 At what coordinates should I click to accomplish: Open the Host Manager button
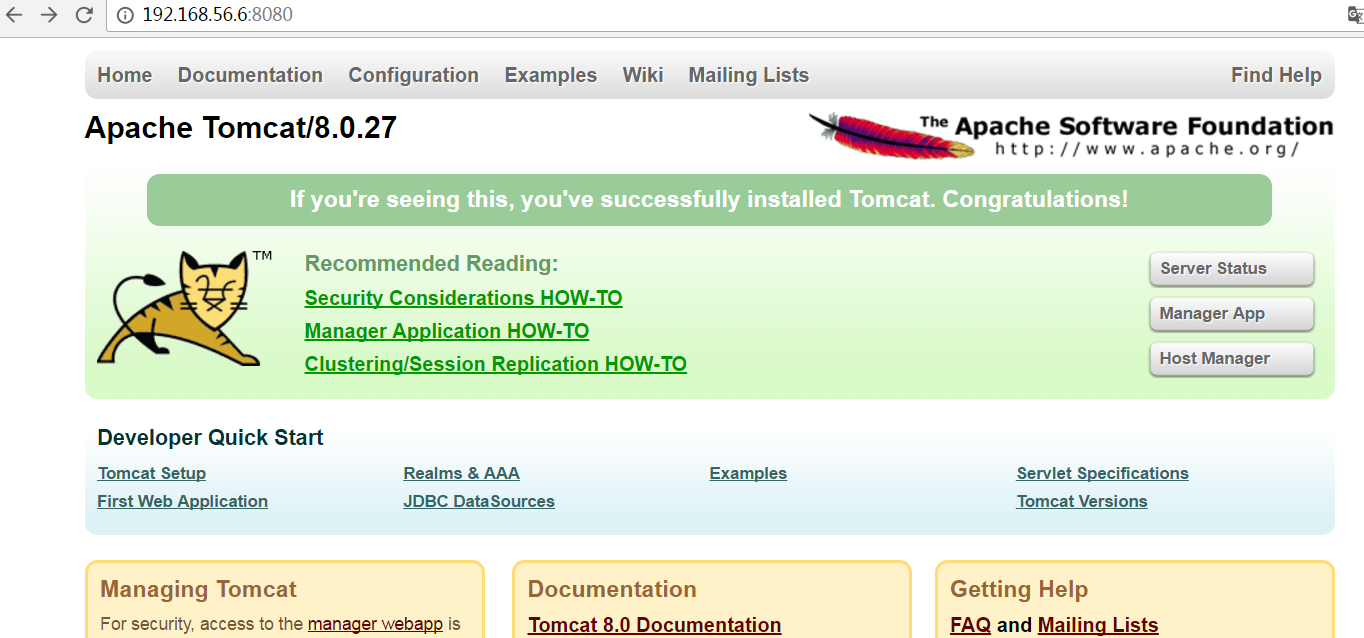(1231, 359)
